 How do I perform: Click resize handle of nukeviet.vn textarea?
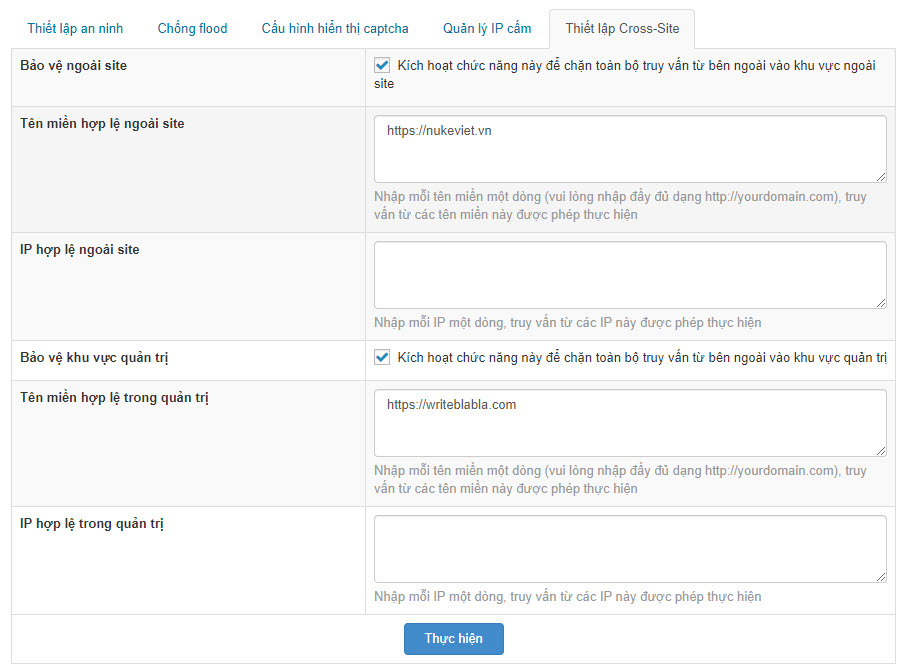pyautogui.click(x=880, y=177)
